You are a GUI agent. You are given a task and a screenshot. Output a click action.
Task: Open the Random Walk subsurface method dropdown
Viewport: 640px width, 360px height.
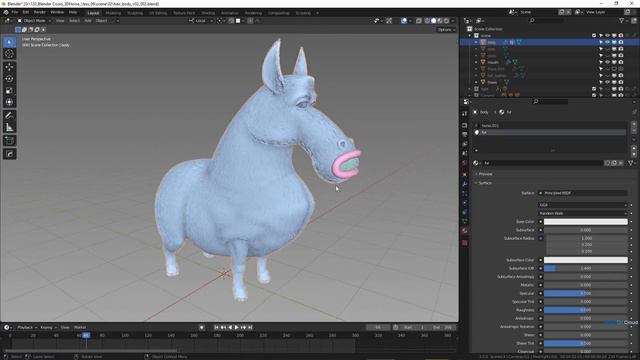[x=582, y=213]
